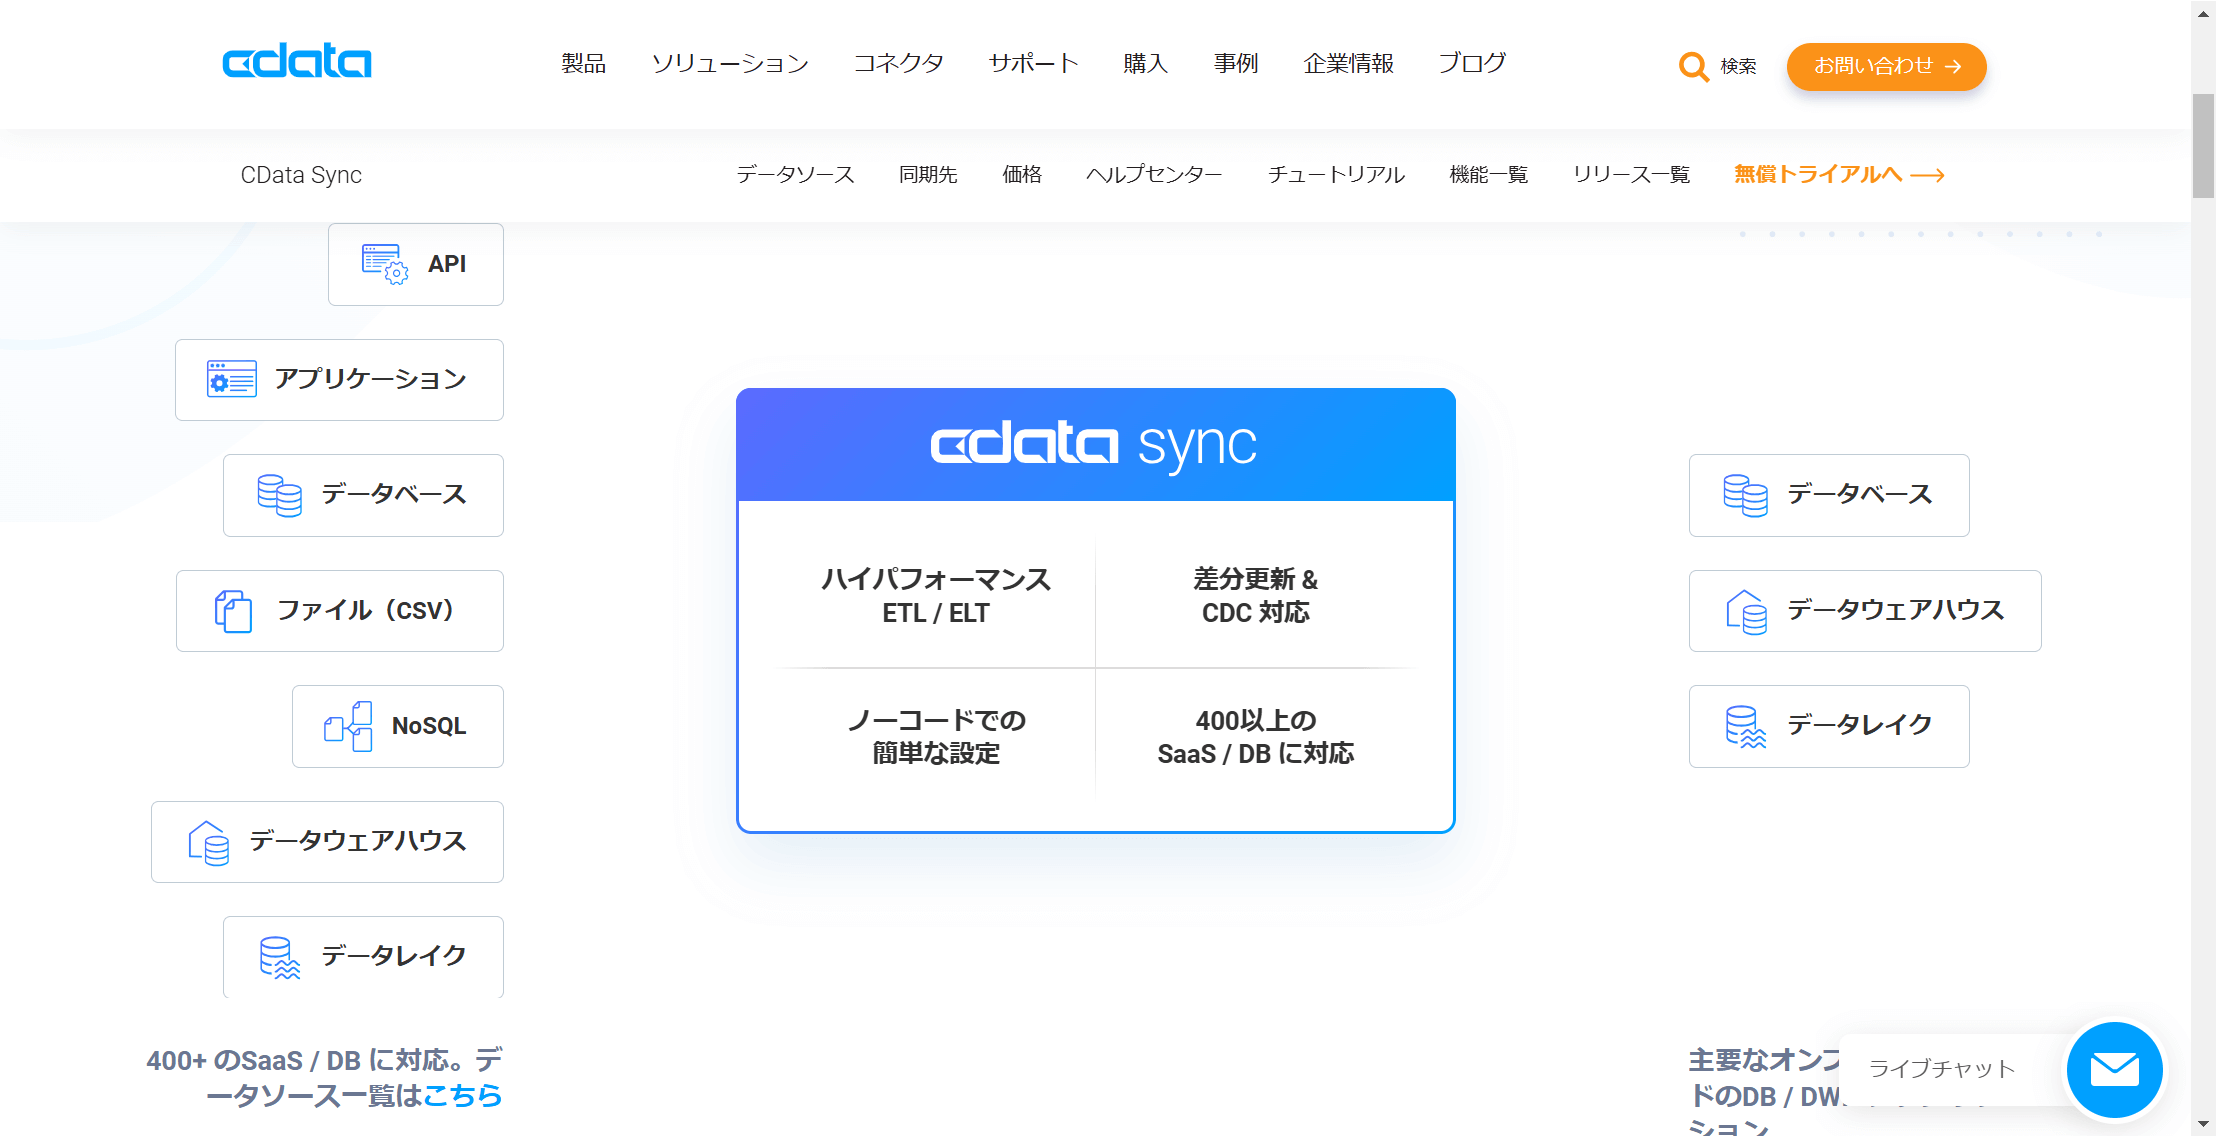Click the search magnifier icon
Viewport: 2216px width, 1136px height.
click(x=1693, y=66)
